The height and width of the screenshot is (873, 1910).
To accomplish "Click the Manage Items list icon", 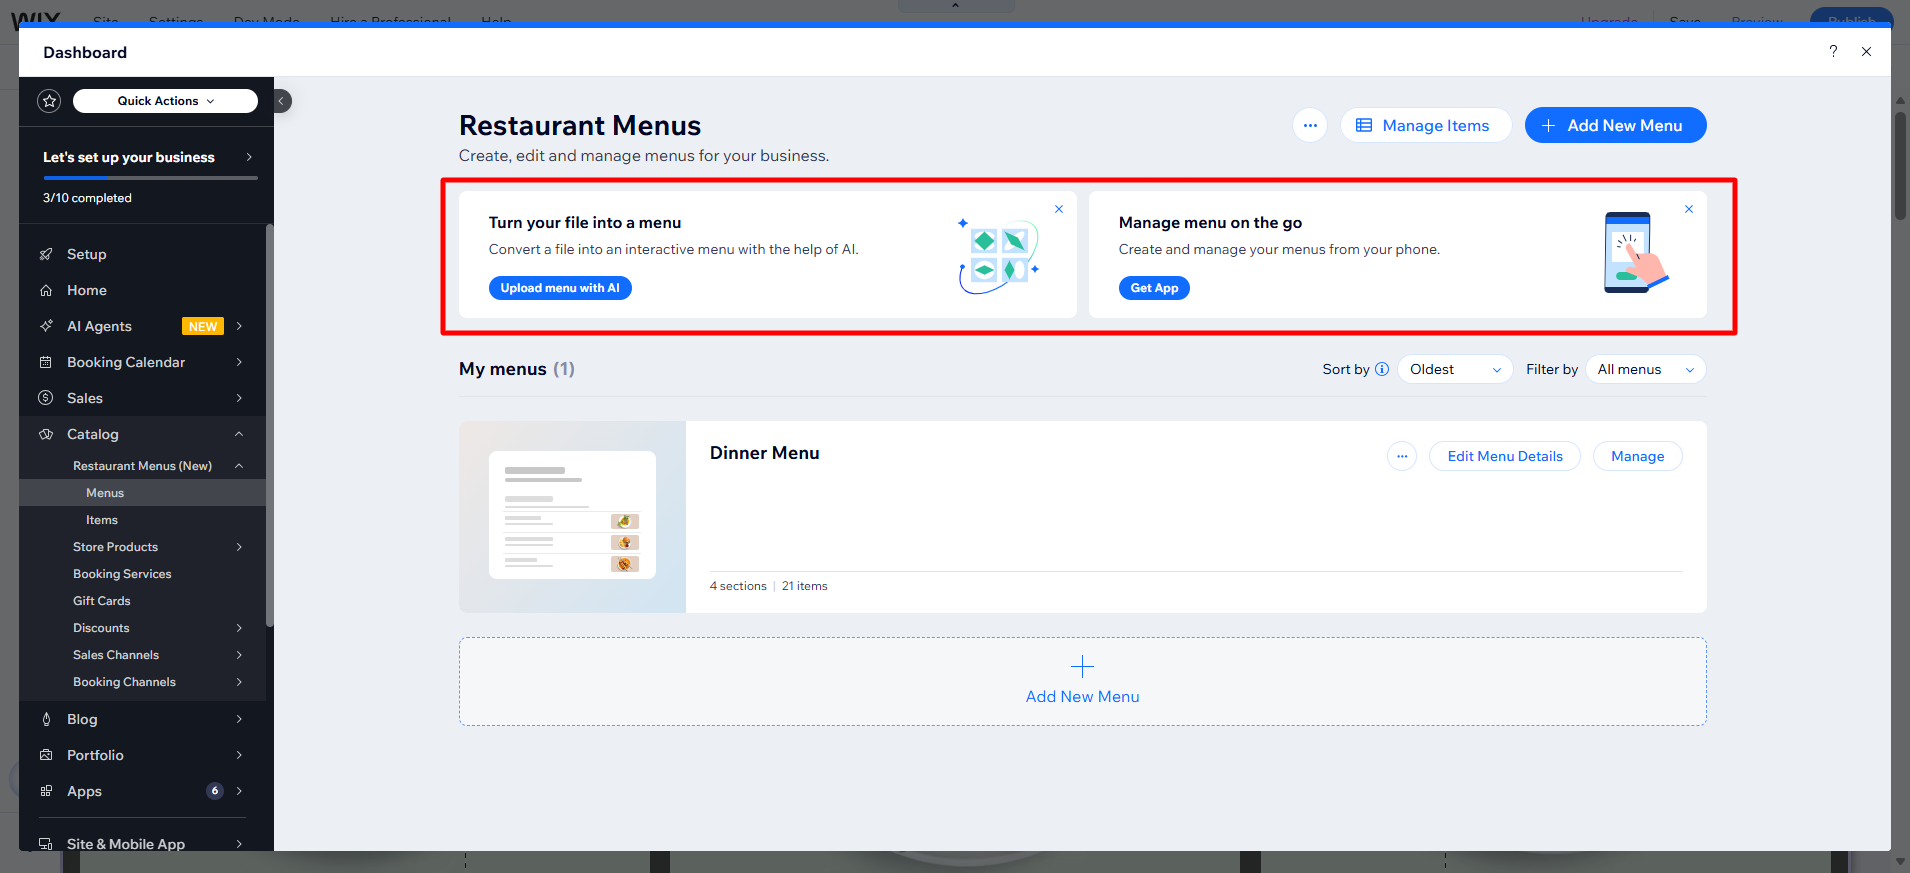I will pyautogui.click(x=1364, y=125).
